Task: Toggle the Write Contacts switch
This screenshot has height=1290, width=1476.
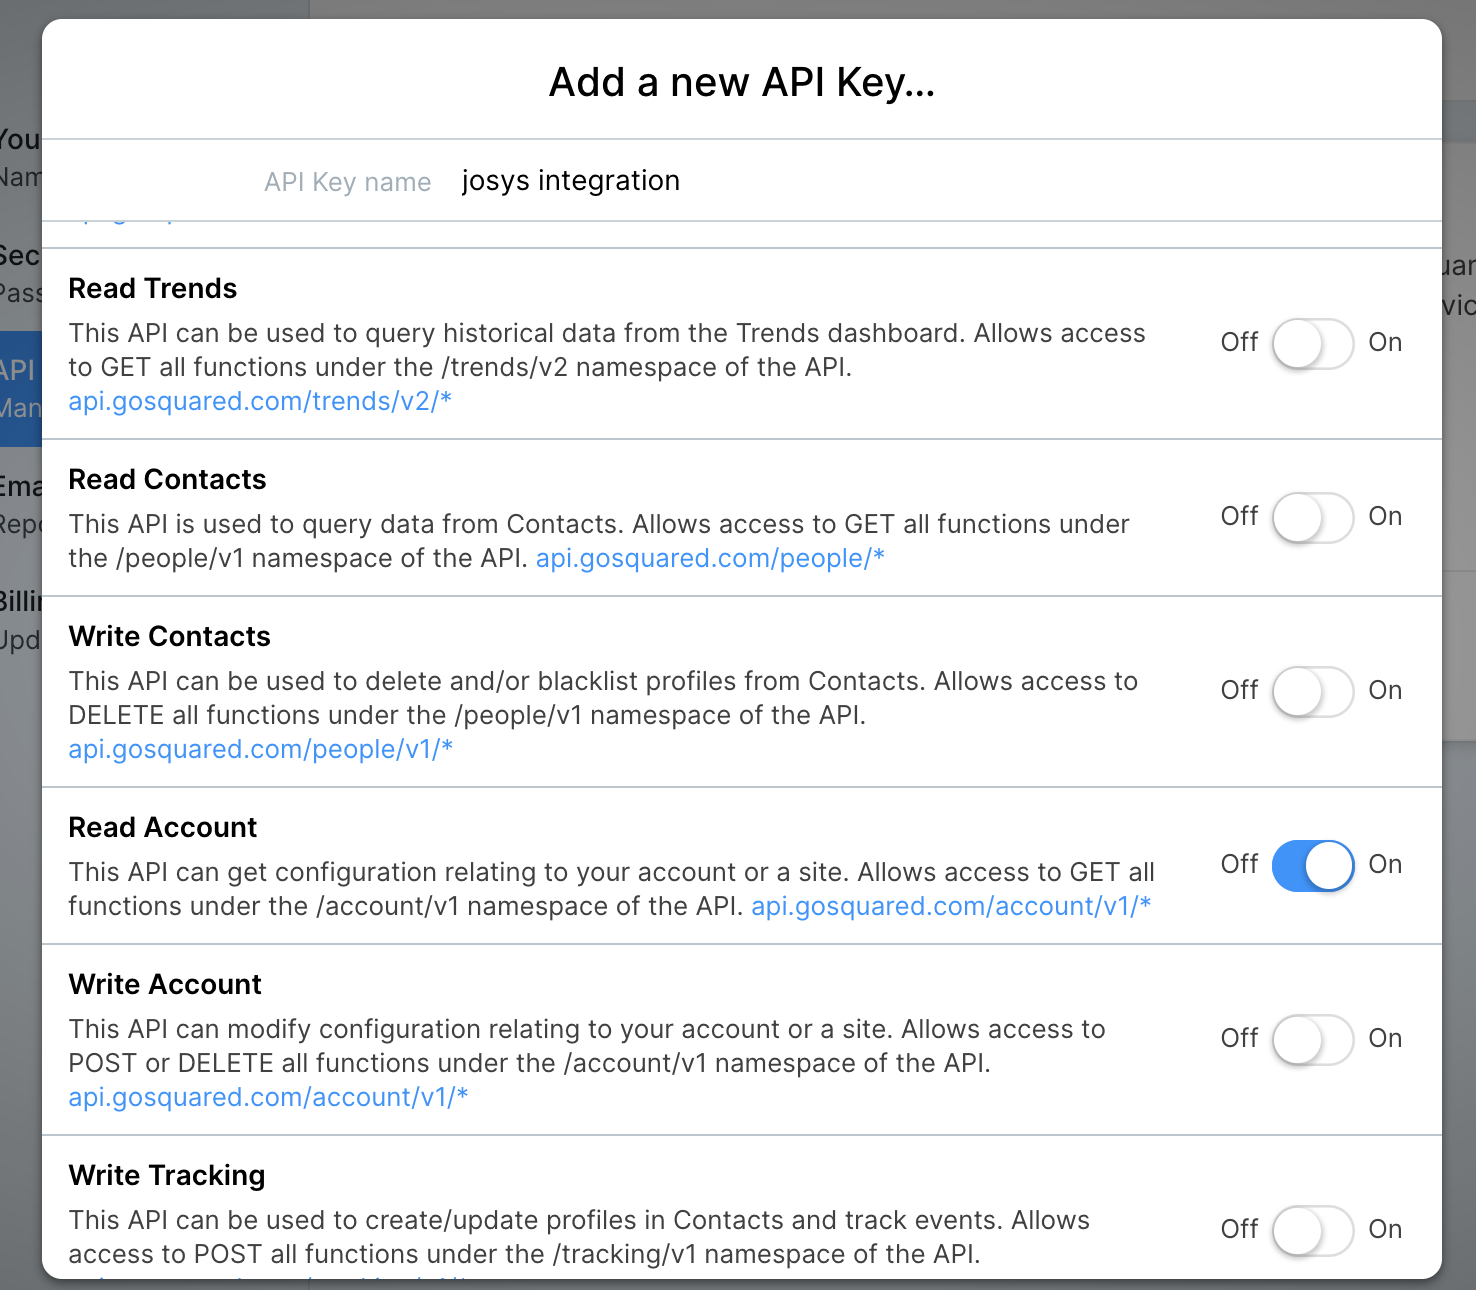Action: coord(1313,691)
